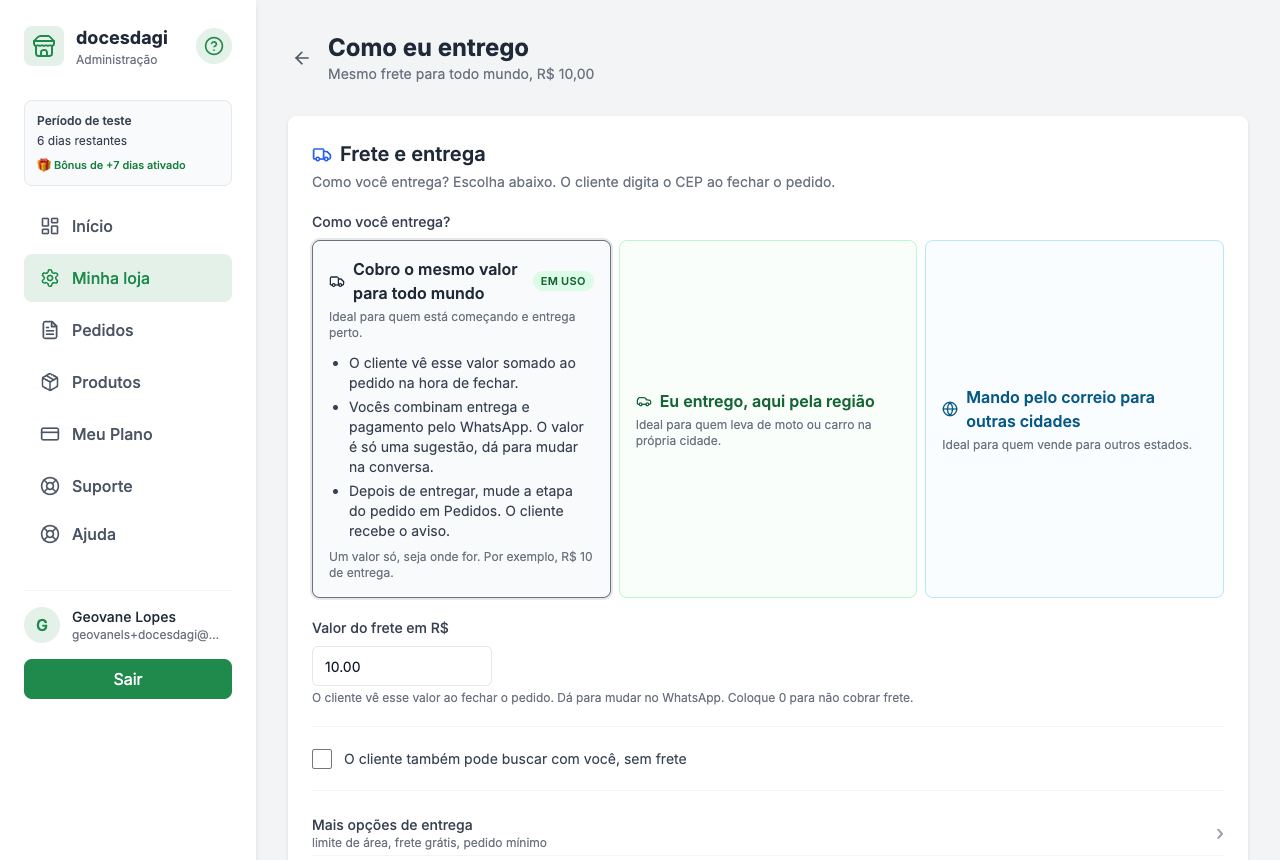The width and height of the screenshot is (1280, 860).
Task: Click the Valor do frete input field
Action: [x=402, y=666]
